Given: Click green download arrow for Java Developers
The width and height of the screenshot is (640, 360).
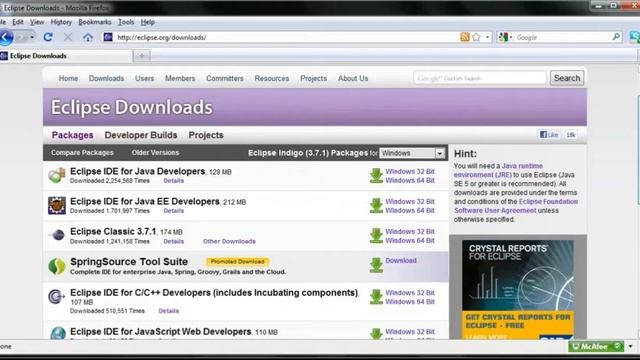Looking at the screenshot, I should tap(376, 176).
